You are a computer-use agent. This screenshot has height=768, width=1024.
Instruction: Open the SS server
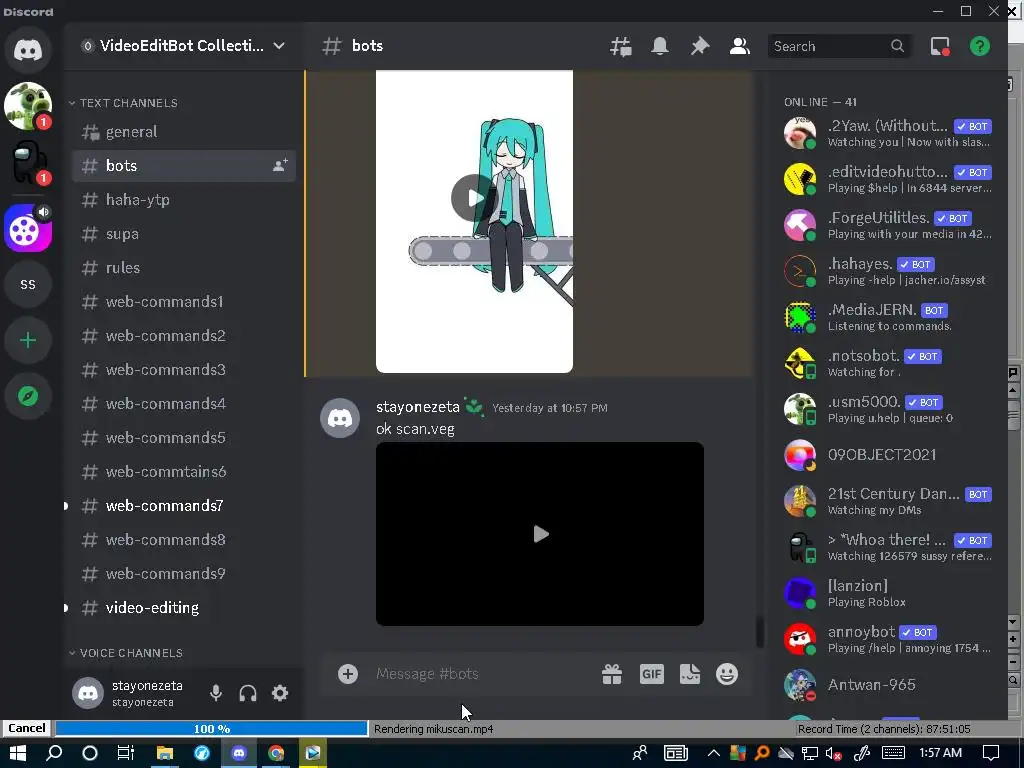(x=28, y=285)
